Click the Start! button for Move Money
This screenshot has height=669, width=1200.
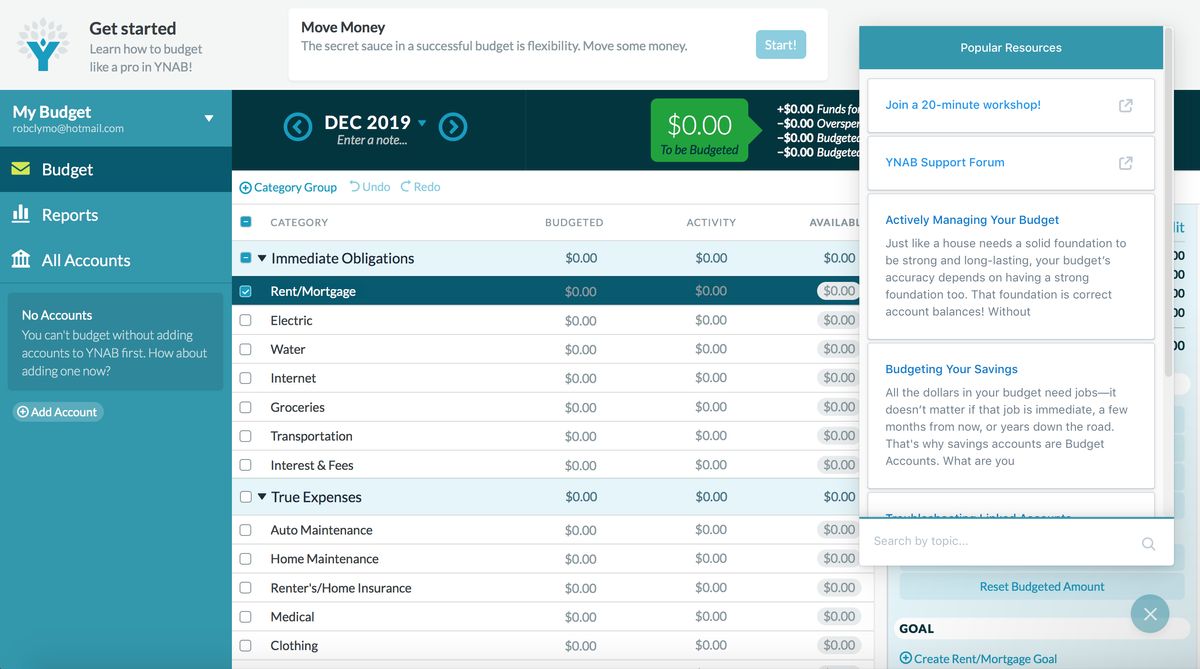[x=780, y=44]
